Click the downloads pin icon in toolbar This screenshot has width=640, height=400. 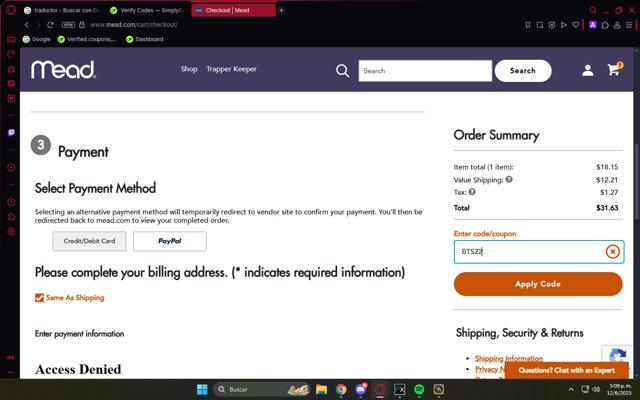pyautogui.click(x=528, y=25)
